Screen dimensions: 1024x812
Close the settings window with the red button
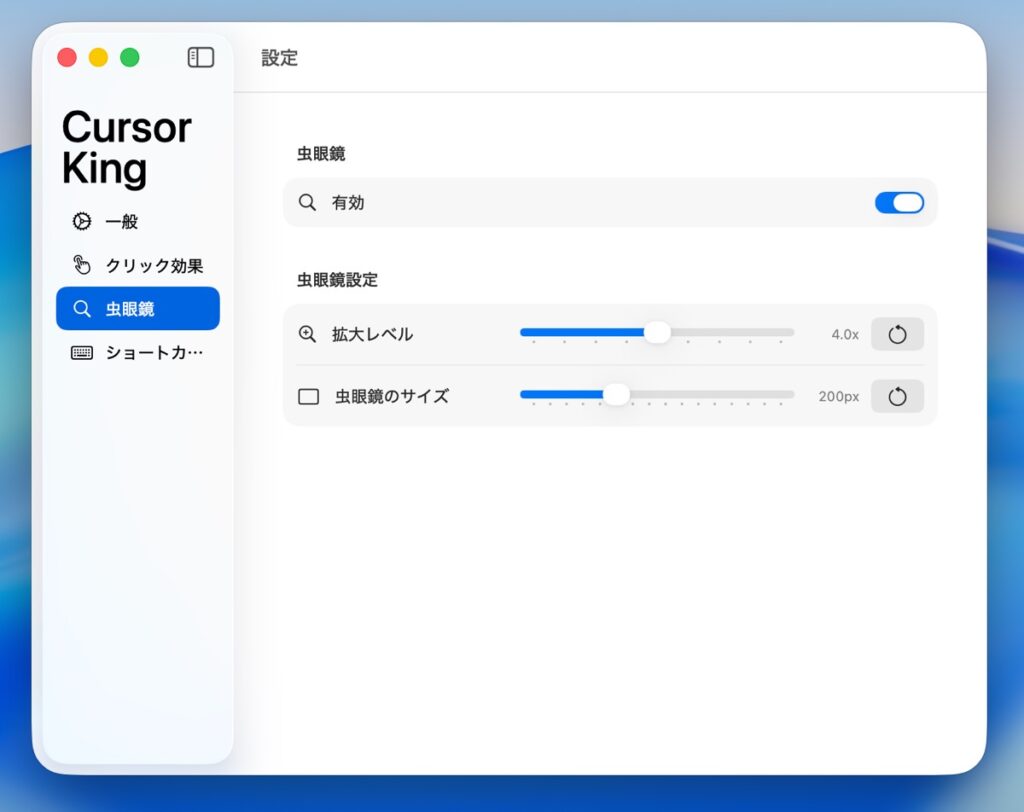tap(67, 57)
